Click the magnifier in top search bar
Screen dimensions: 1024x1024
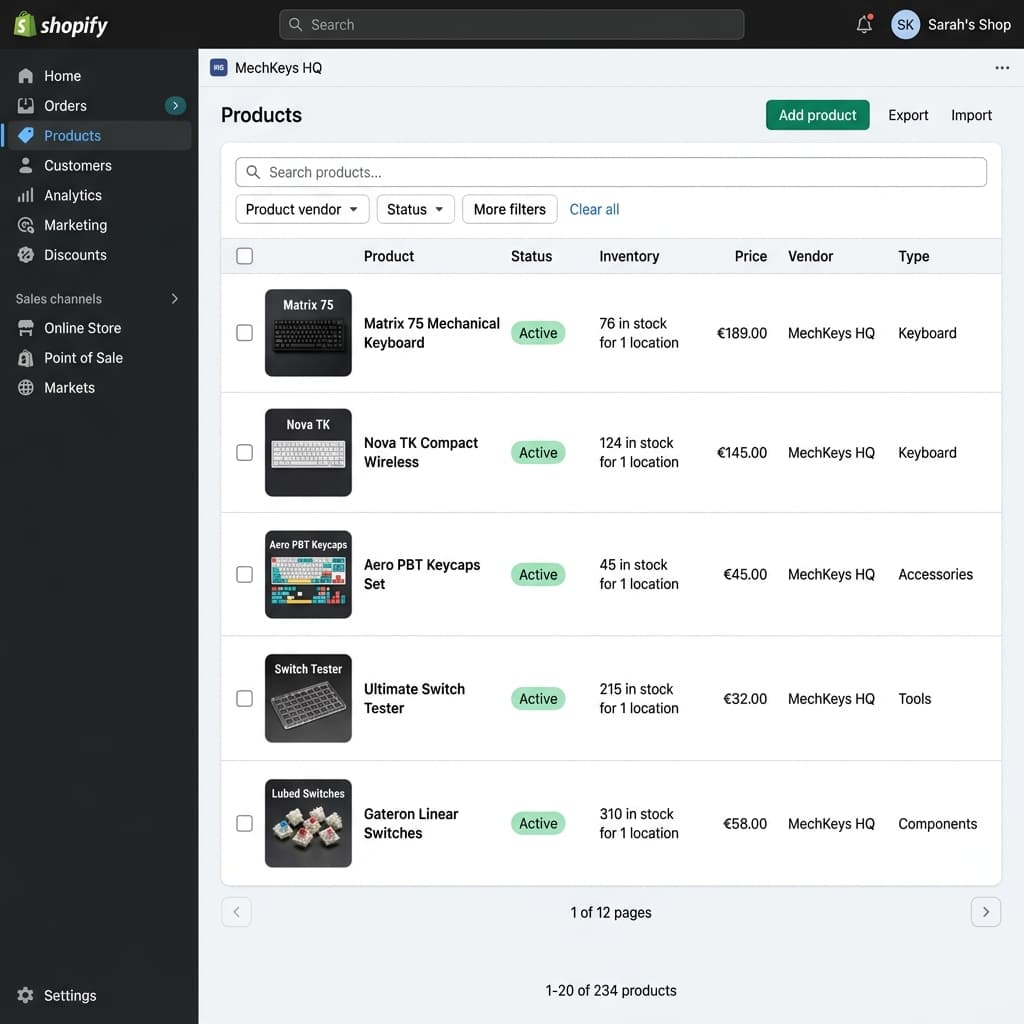(295, 25)
